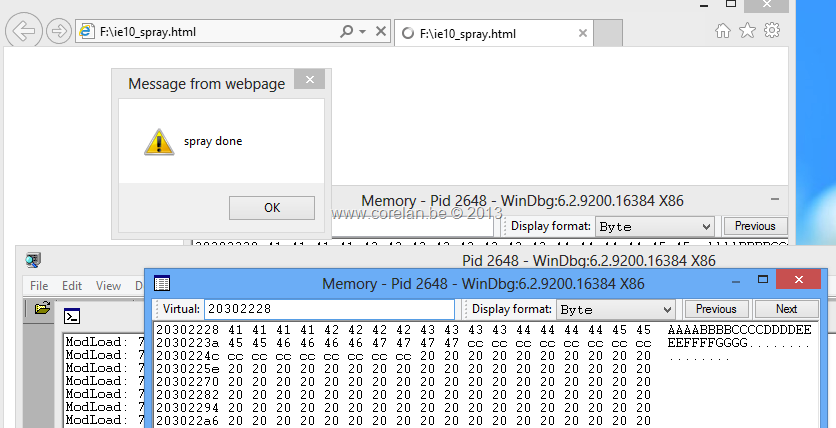Click the Memory window title icon
The width and height of the screenshot is (836, 428).
162,284
